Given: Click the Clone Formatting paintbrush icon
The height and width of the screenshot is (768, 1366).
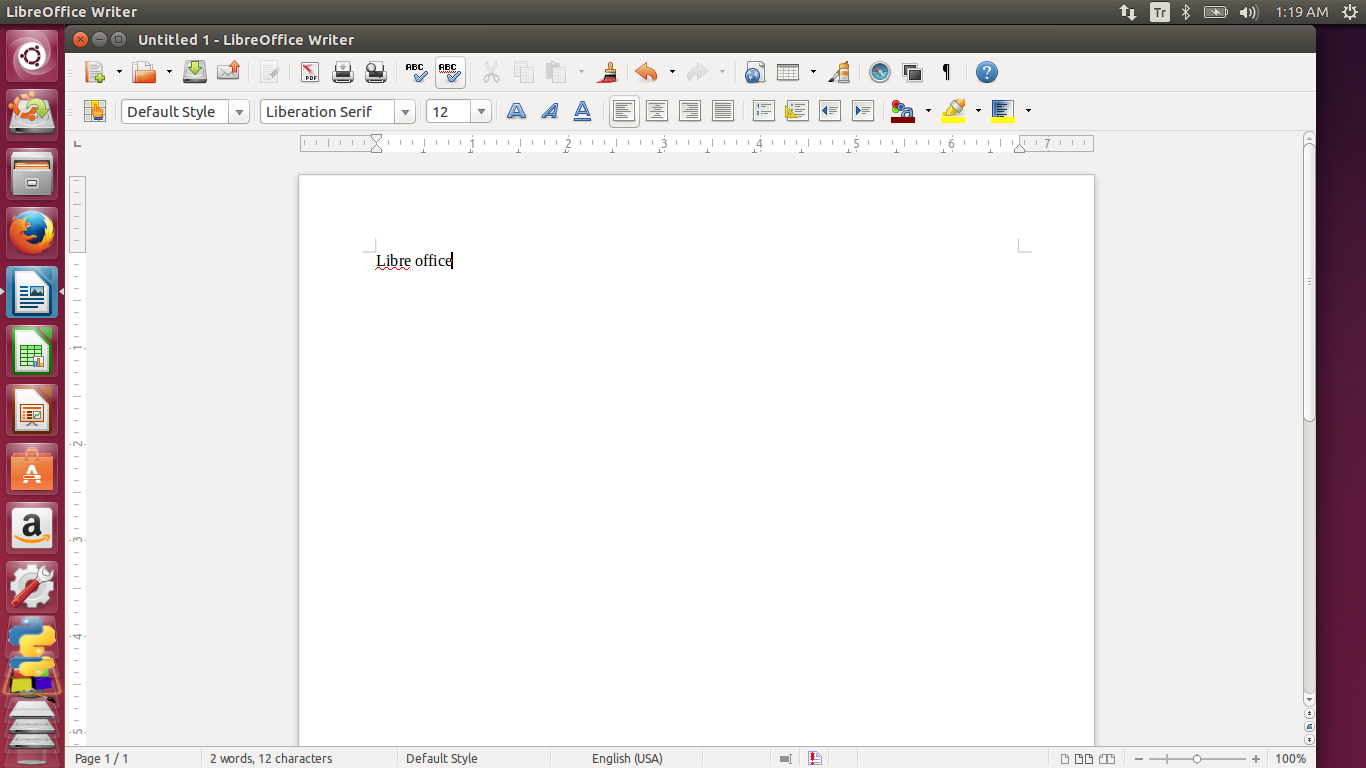Looking at the screenshot, I should pyautogui.click(x=608, y=72).
